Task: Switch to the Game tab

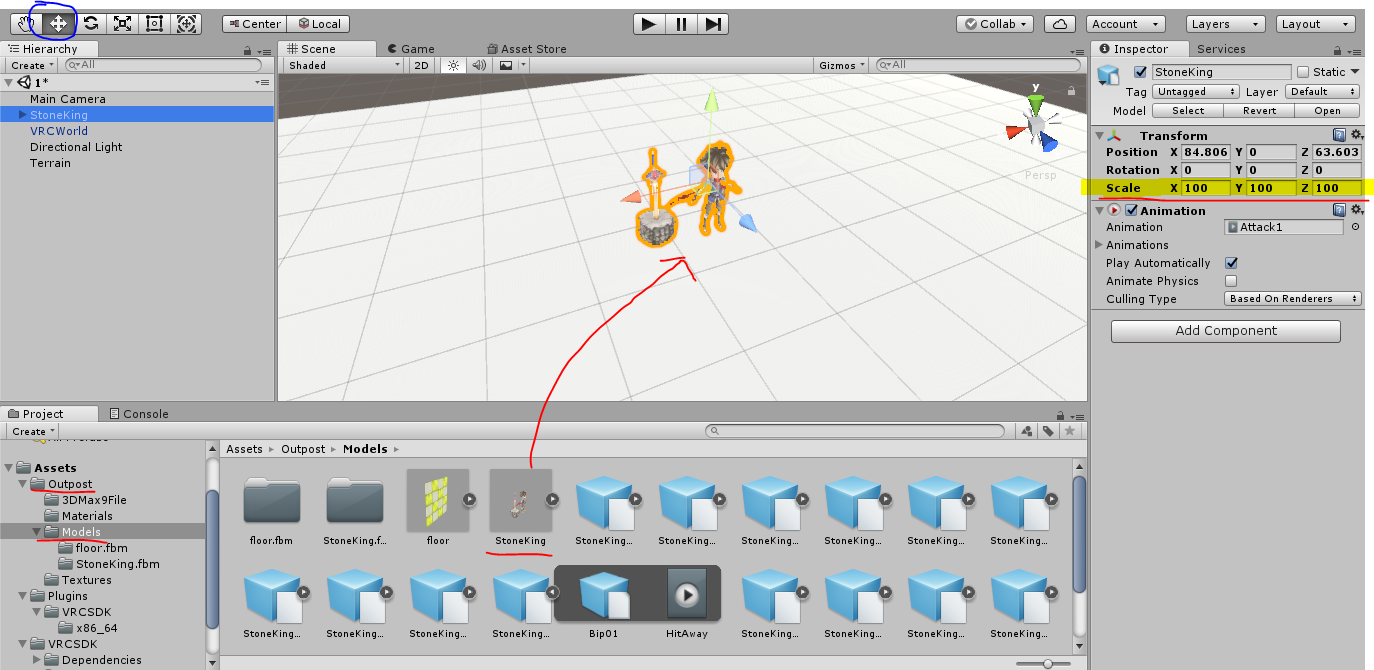Action: tap(410, 47)
